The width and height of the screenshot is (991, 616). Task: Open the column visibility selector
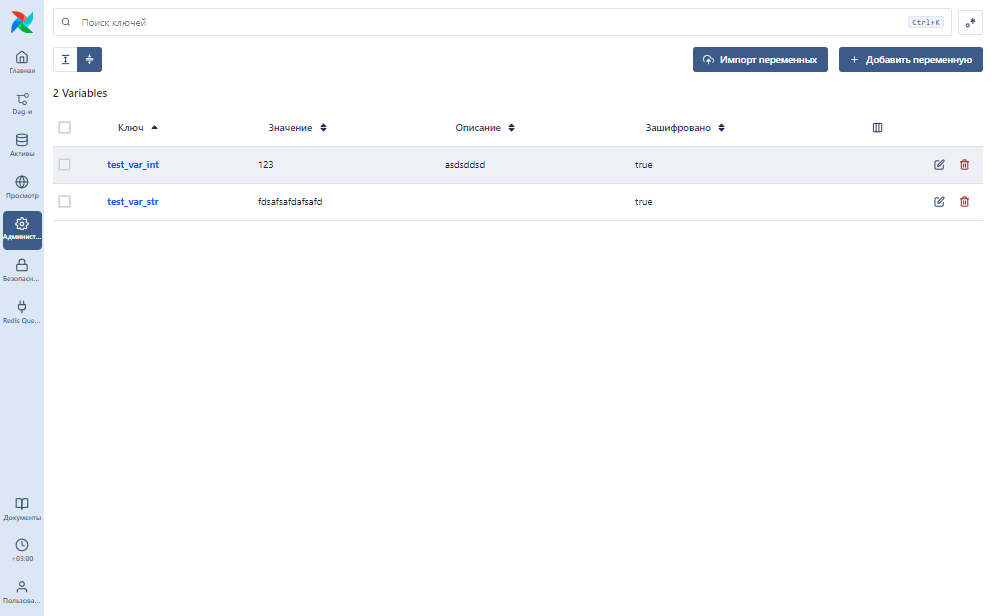pyautogui.click(x=877, y=128)
